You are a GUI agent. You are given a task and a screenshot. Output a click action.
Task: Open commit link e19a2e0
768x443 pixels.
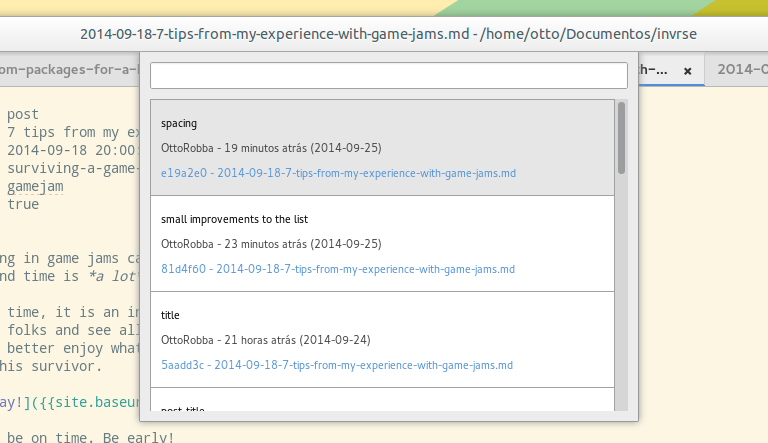(x=338, y=173)
